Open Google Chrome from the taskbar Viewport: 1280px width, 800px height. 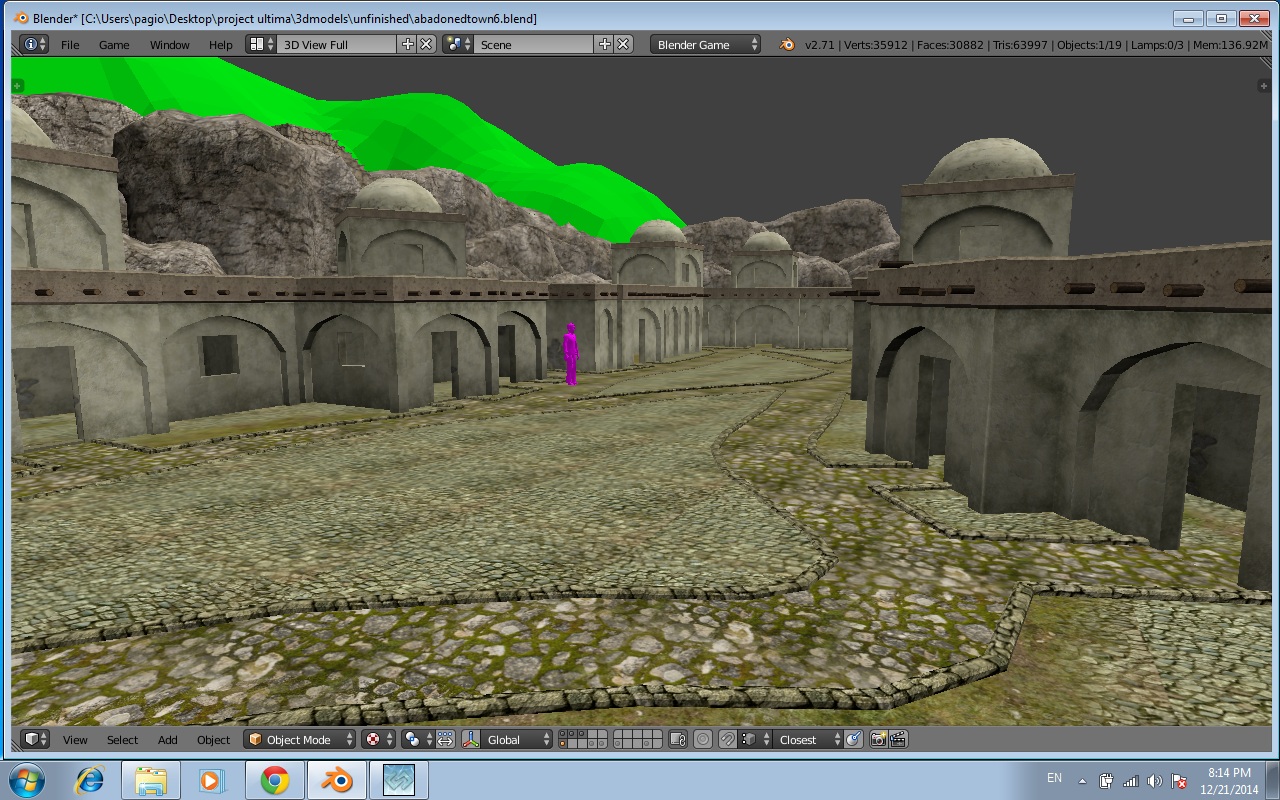274,780
